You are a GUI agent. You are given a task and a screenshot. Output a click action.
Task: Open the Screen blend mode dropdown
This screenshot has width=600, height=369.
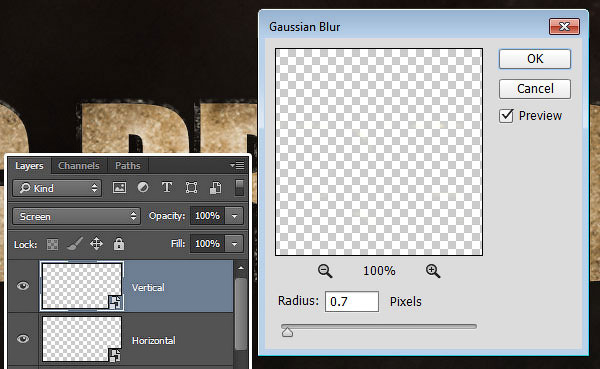tap(77, 216)
